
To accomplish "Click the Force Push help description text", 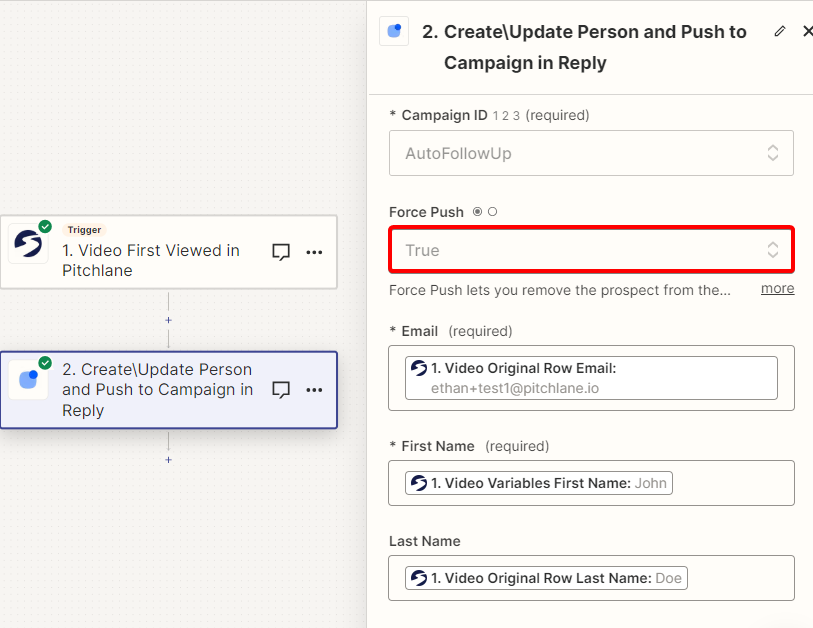I will click(x=559, y=290).
